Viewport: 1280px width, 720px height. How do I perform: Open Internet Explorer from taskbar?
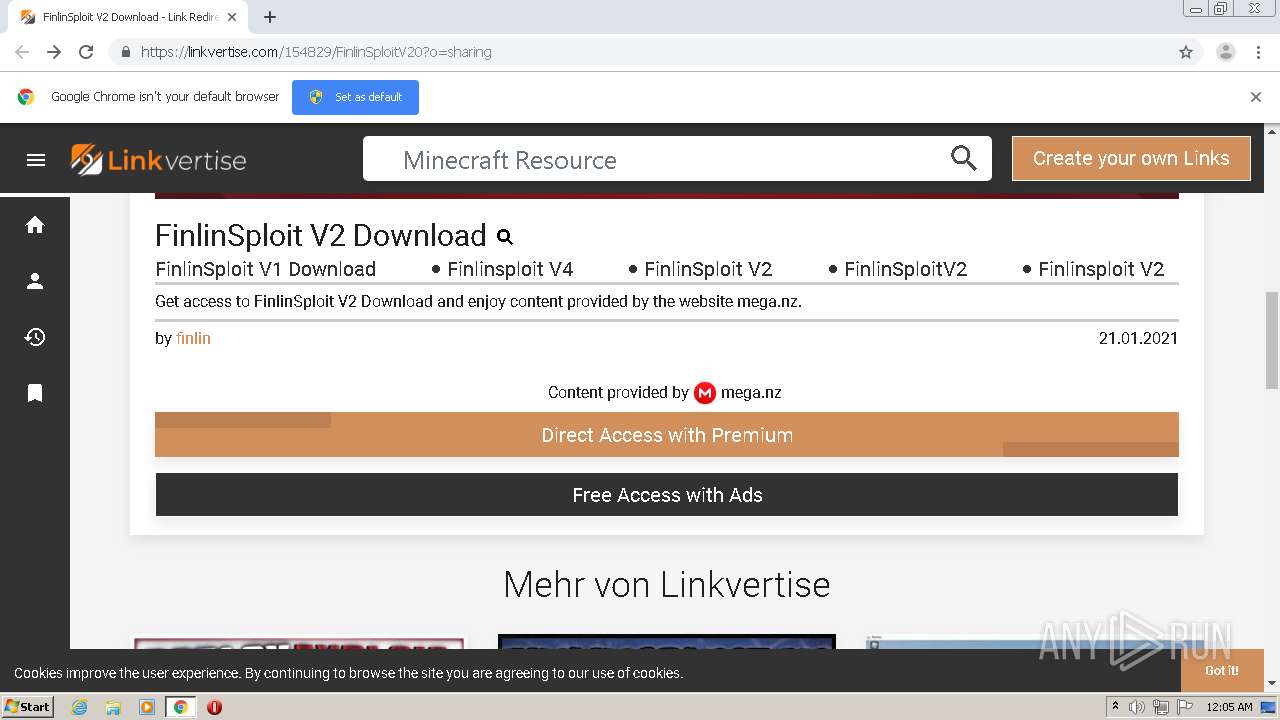click(x=79, y=707)
